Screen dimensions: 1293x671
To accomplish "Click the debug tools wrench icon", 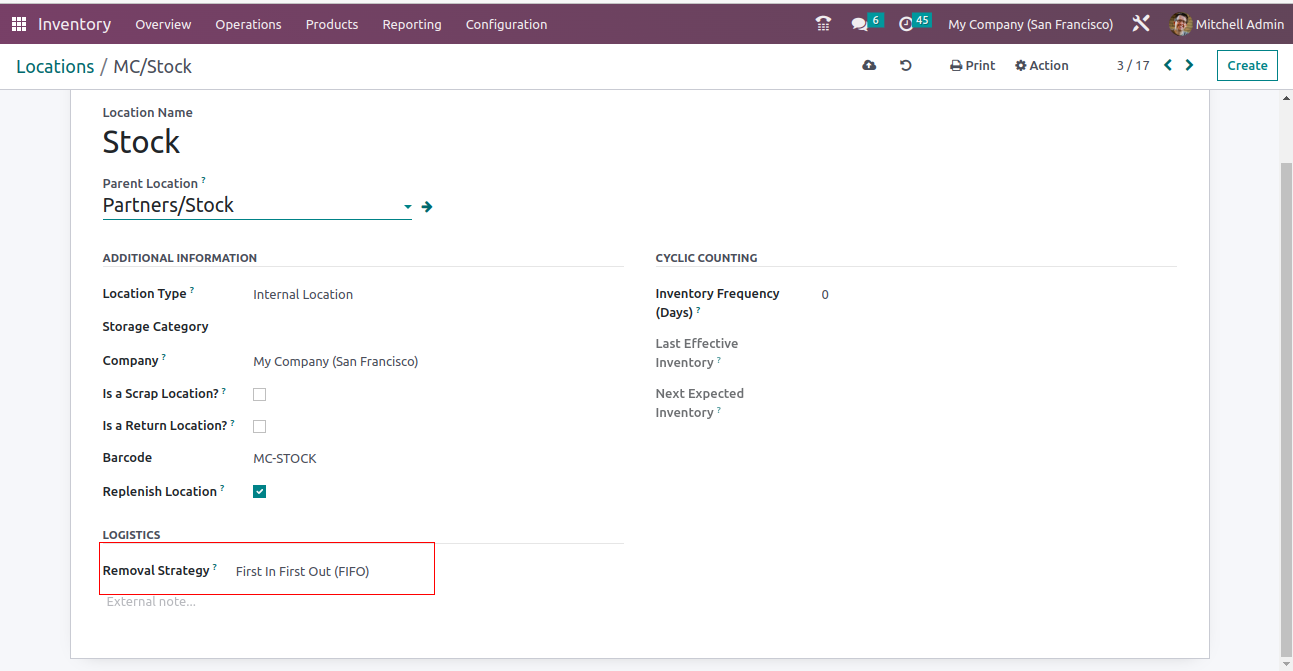I will pyautogui.click(x=1141, y=24).
